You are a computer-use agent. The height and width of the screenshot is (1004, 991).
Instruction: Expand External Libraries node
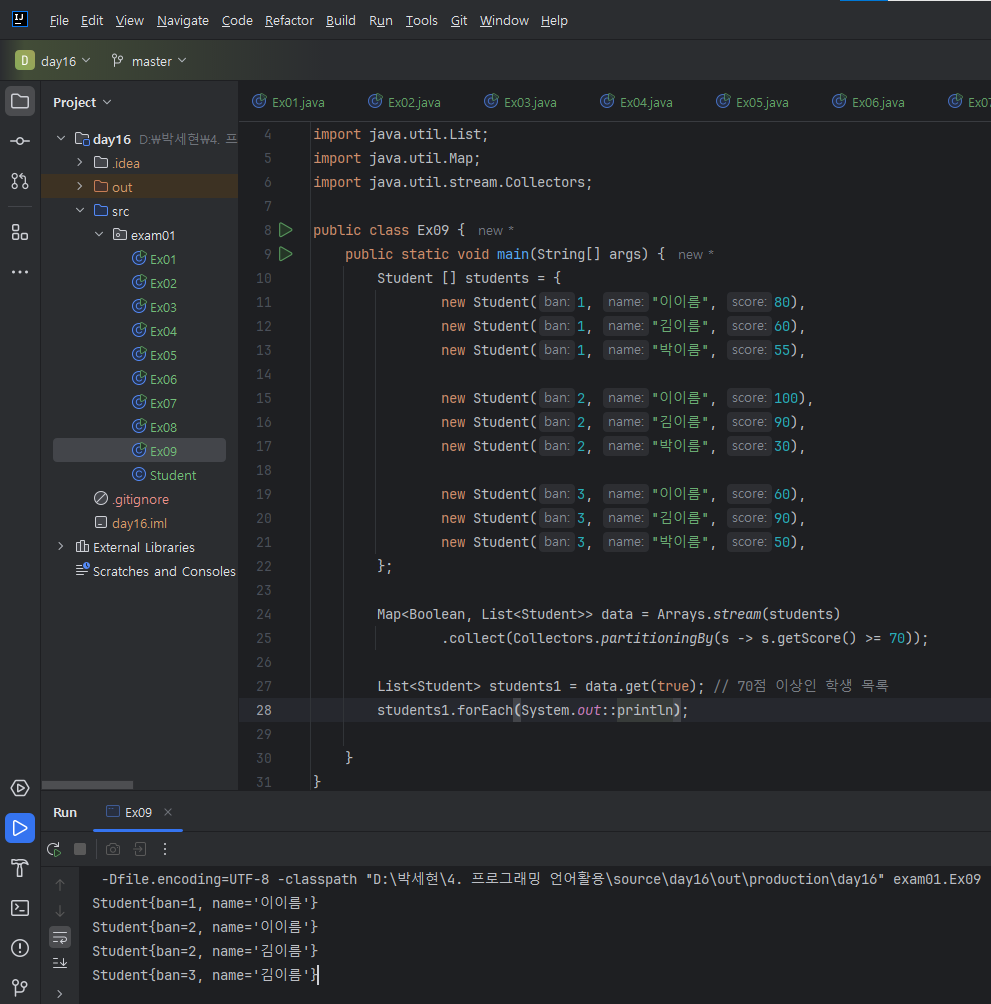click(61, 547)
